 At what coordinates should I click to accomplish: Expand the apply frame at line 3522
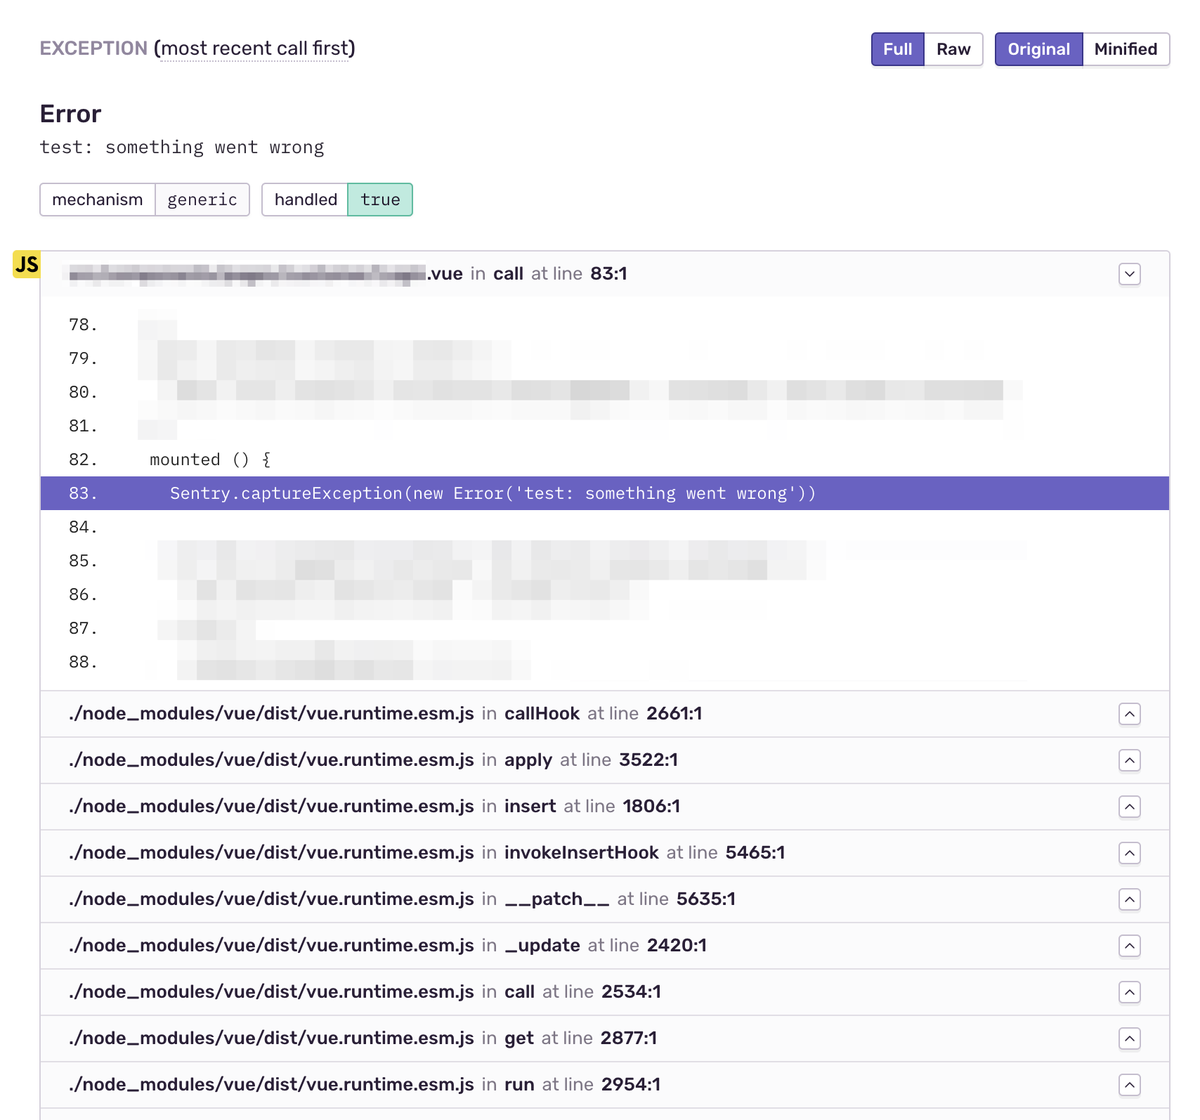tap(1129, 760)
